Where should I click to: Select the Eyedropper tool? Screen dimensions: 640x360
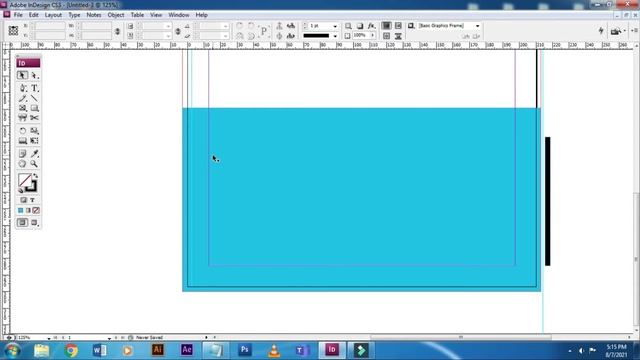tap(34, 153)
